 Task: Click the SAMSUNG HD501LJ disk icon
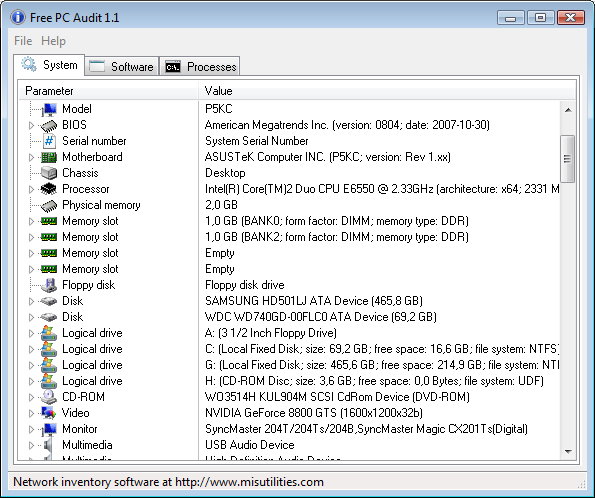click(49, 301)
